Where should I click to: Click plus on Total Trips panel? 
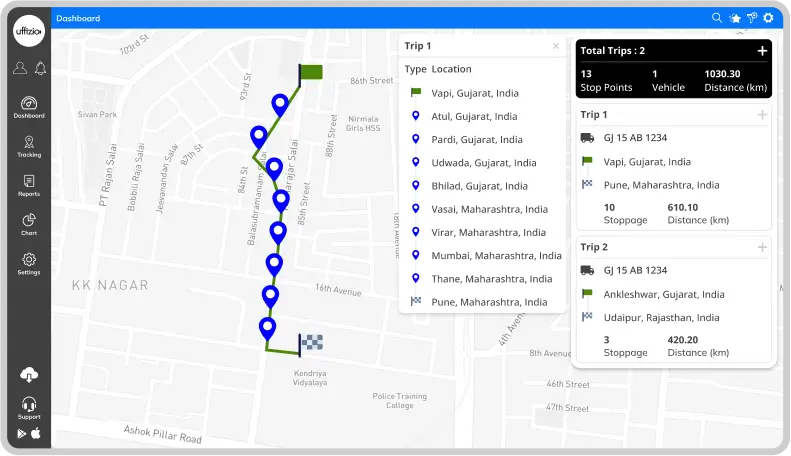tap(762, 51)
